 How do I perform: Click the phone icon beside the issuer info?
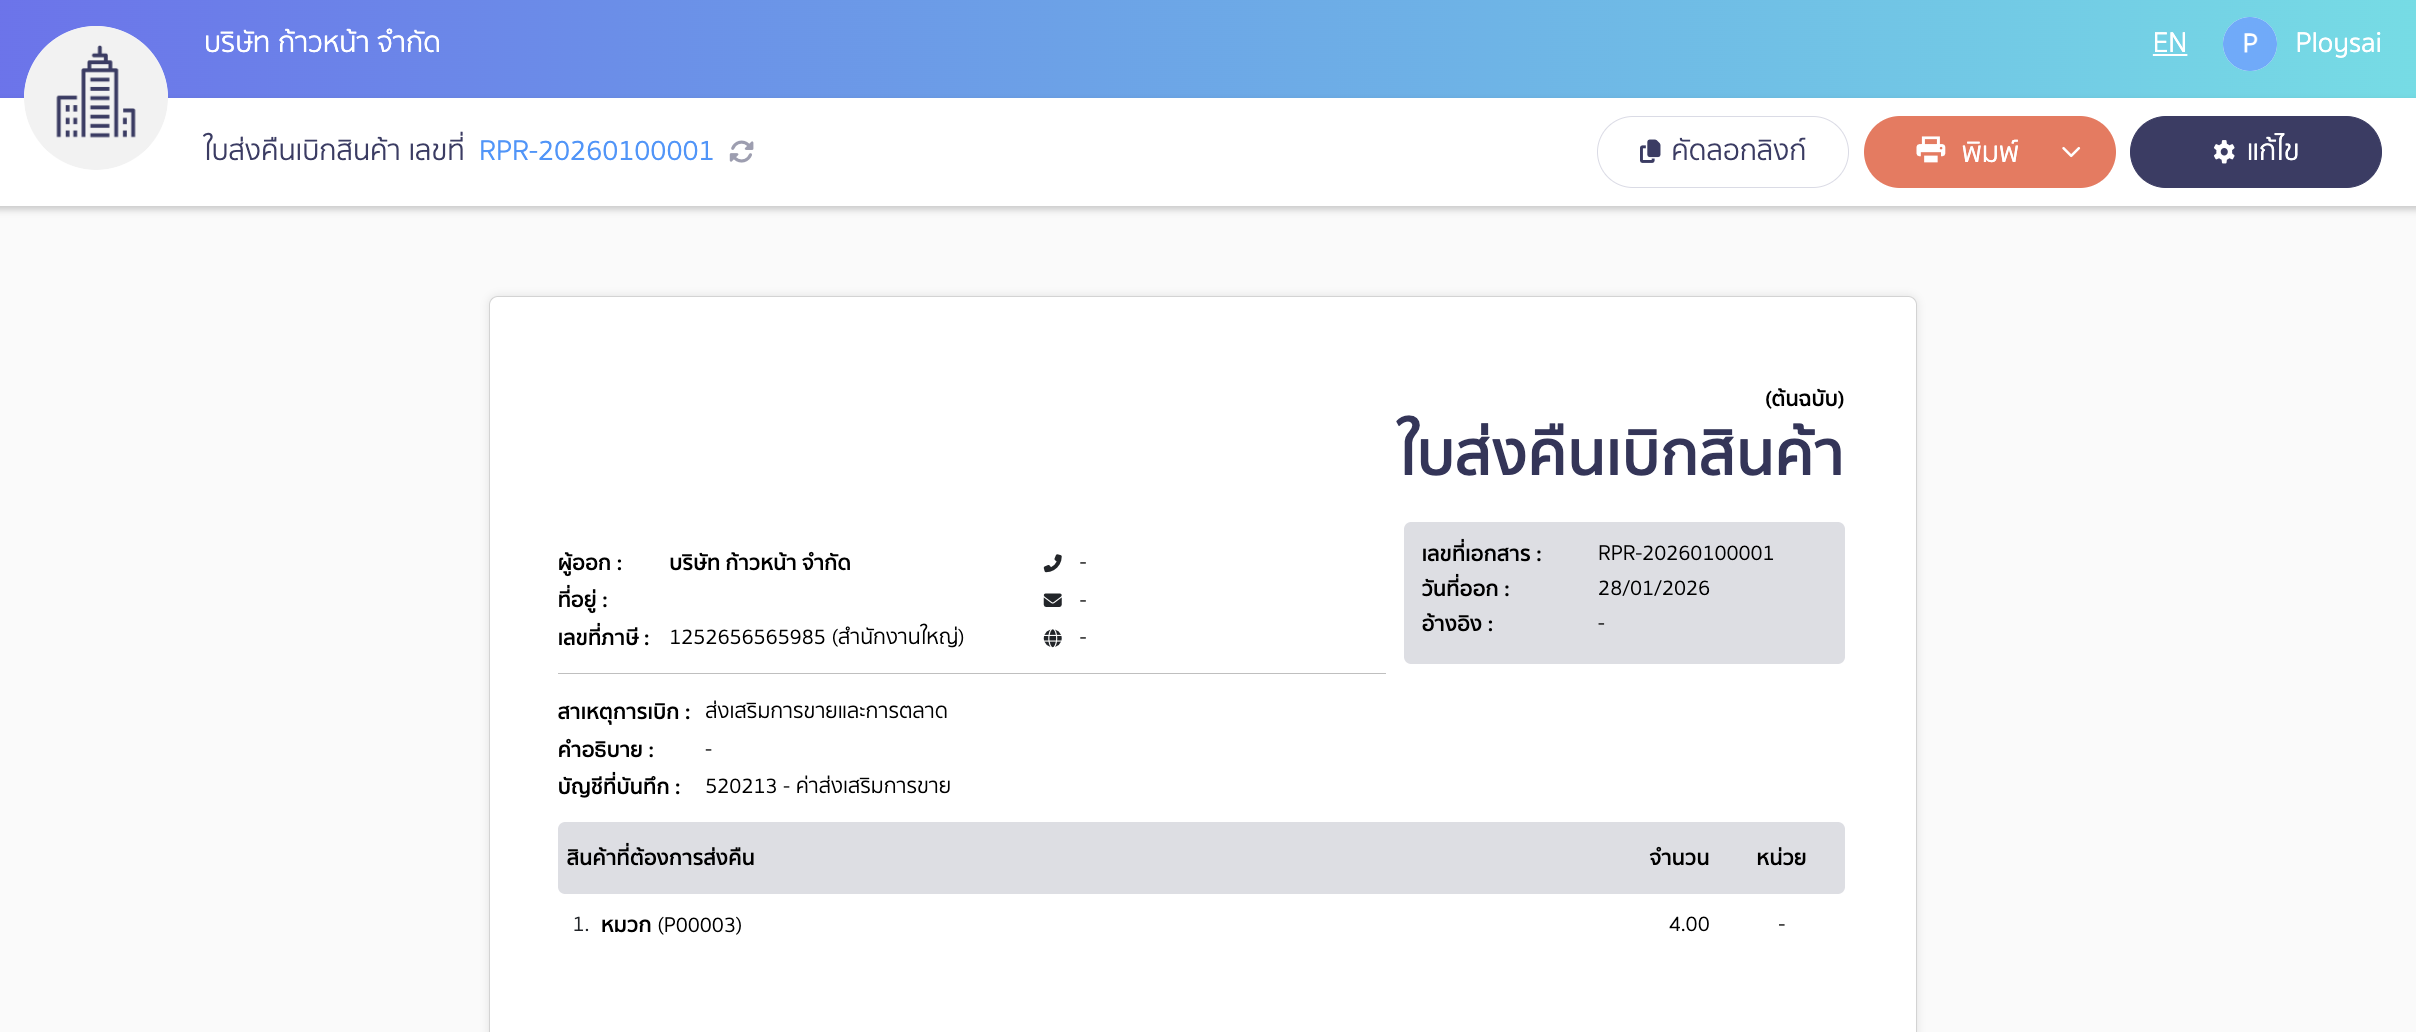pos(1052,562)
